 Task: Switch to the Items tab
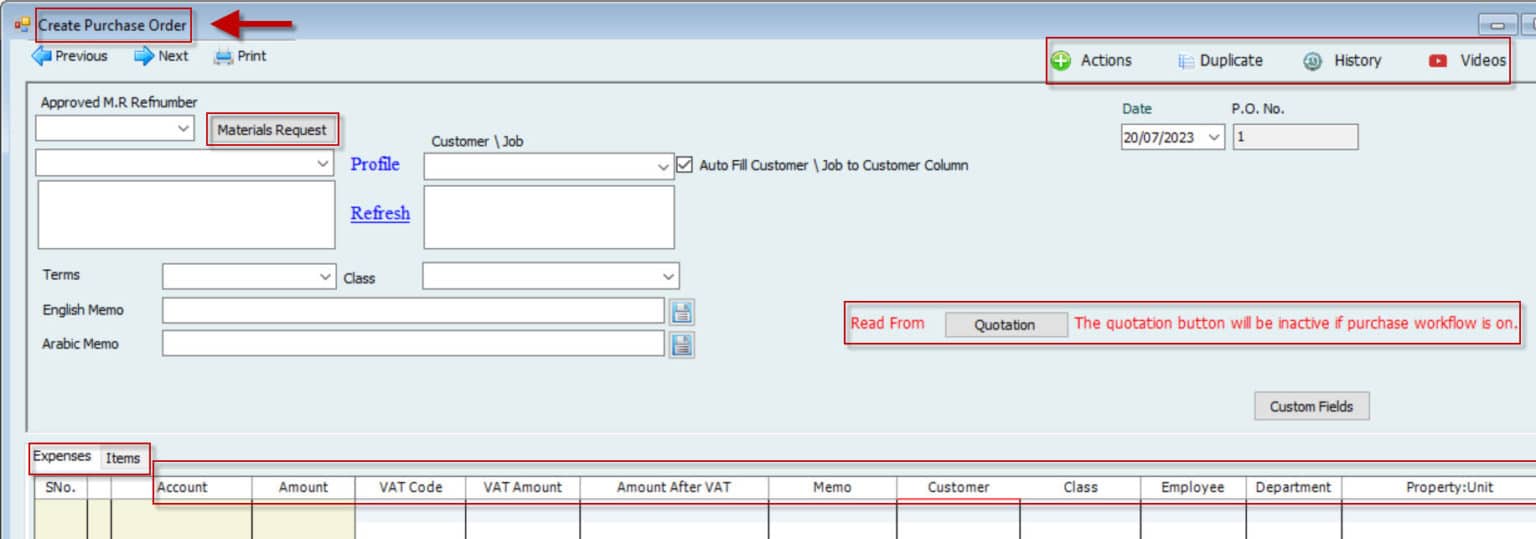click(x=123, y=458)
